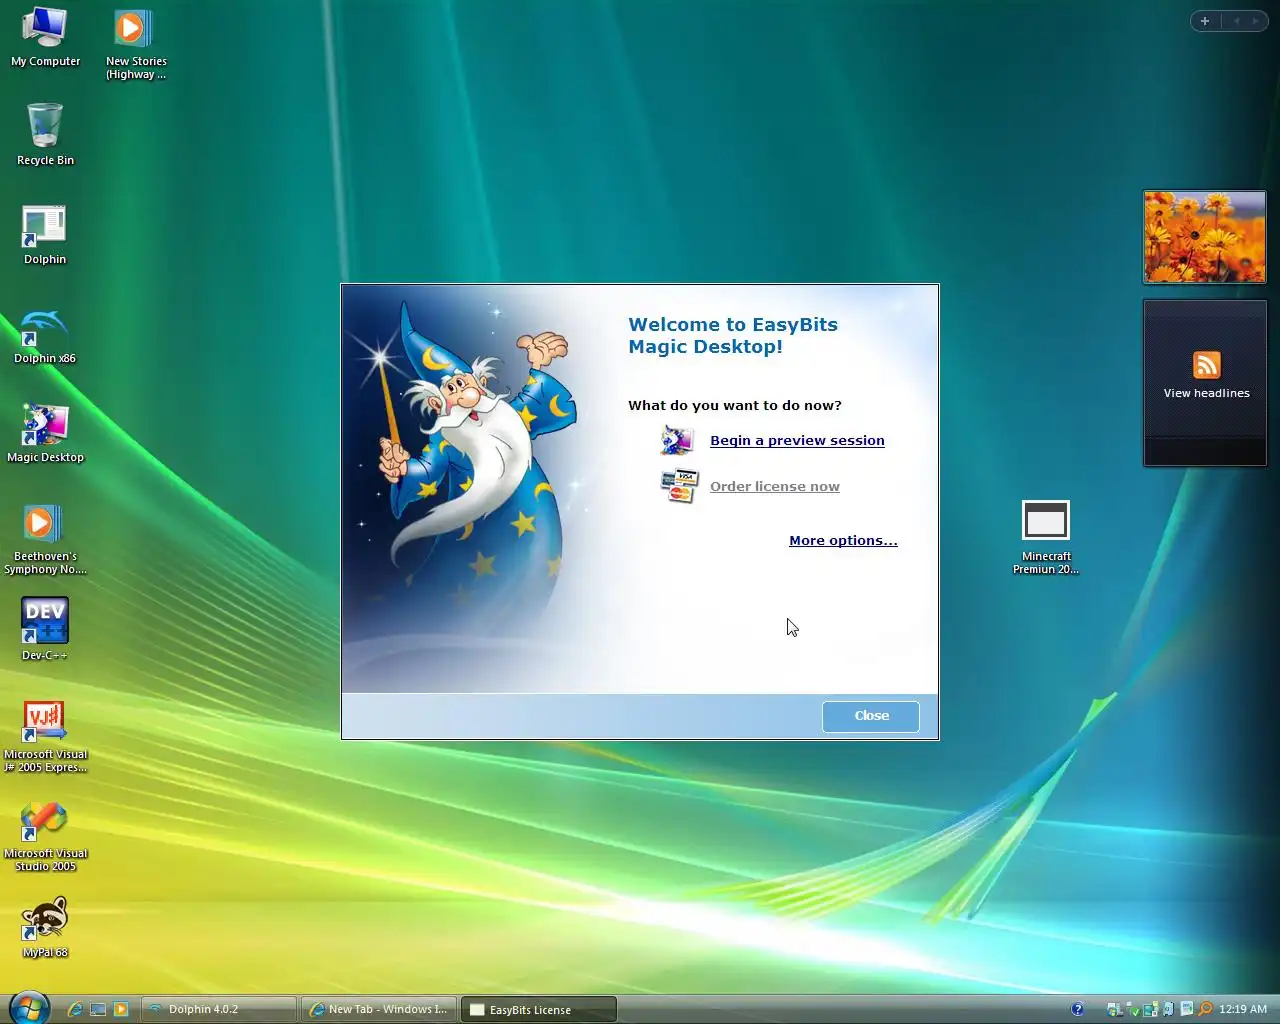Screen dimensions: 1280x1024
Task: Select the Dolphin desktop shortcut
Action: [x=45, y=234]
